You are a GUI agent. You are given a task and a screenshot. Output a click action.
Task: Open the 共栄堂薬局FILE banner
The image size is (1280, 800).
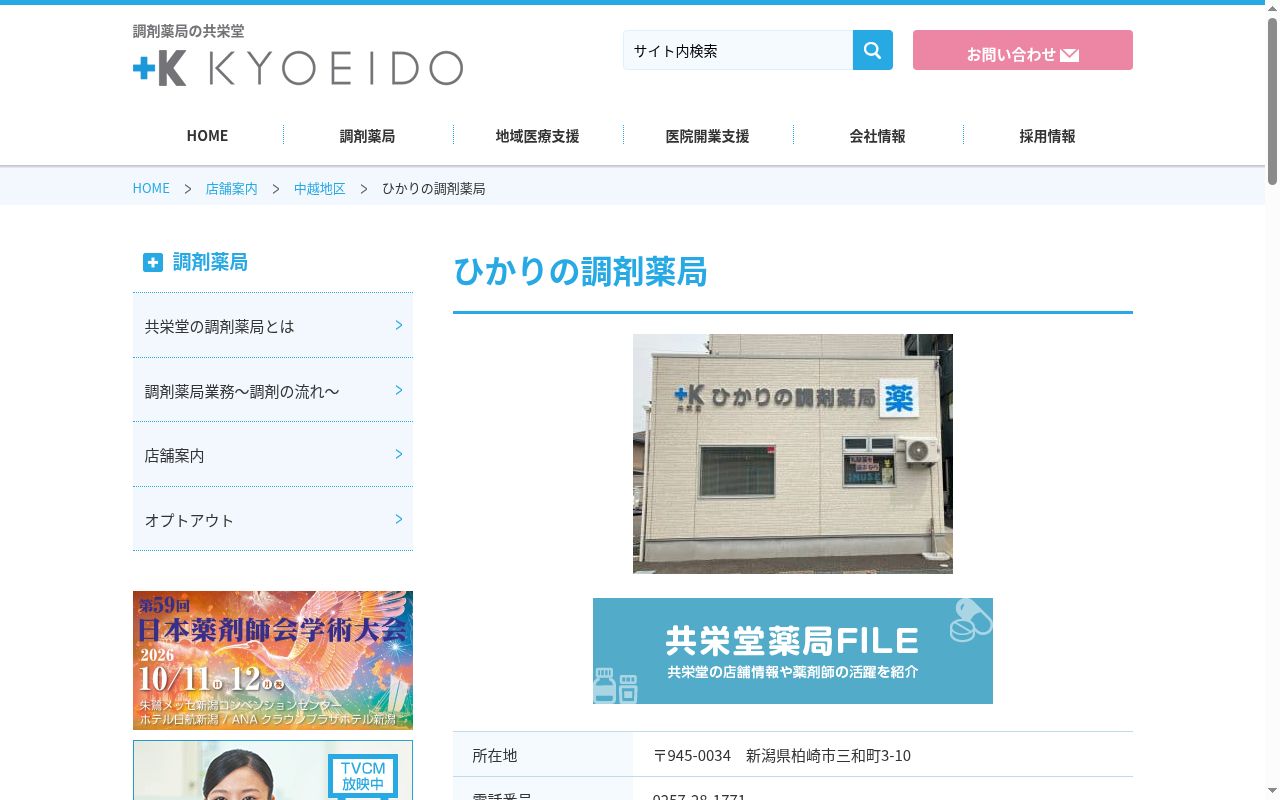click(x=793, y=651)
